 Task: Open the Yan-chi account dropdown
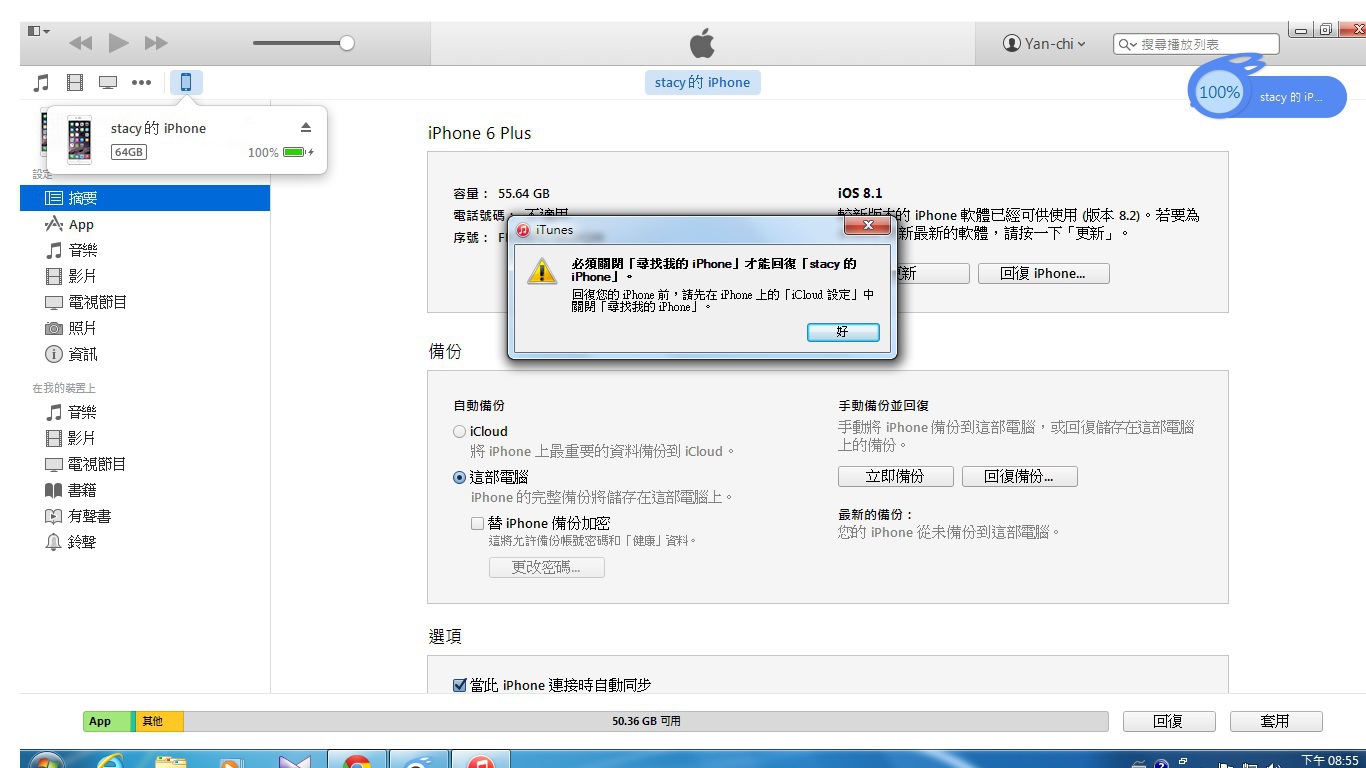pos(1043,43)
